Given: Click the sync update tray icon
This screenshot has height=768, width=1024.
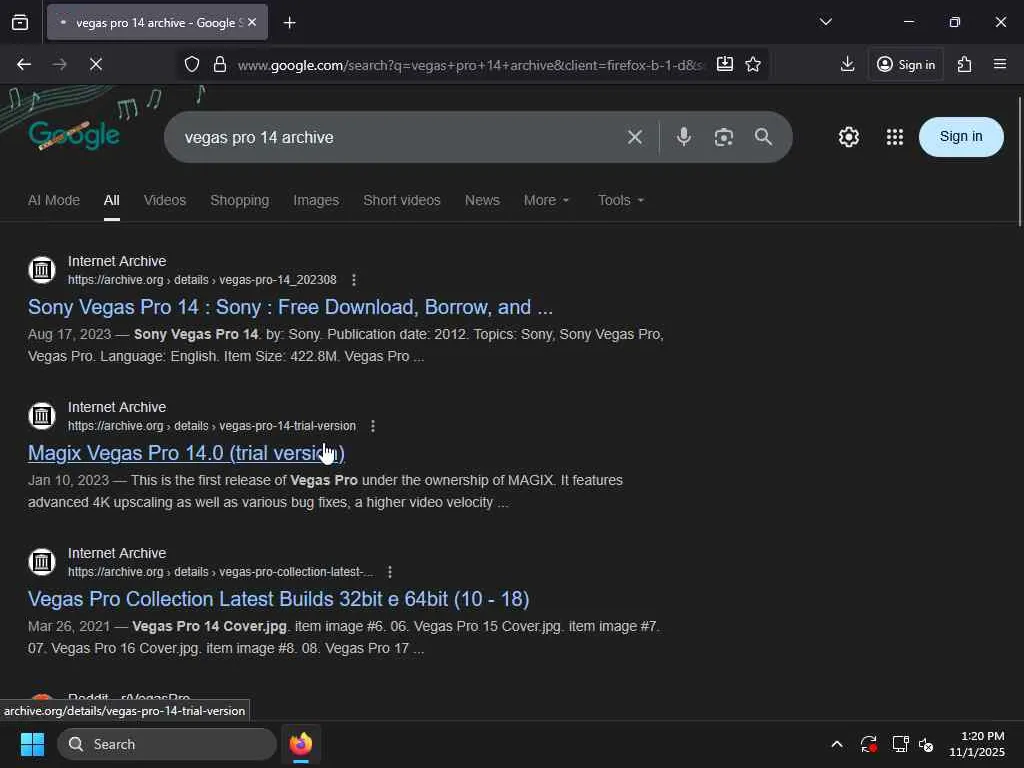Looking at the screenshot, I should click(868, 744).
